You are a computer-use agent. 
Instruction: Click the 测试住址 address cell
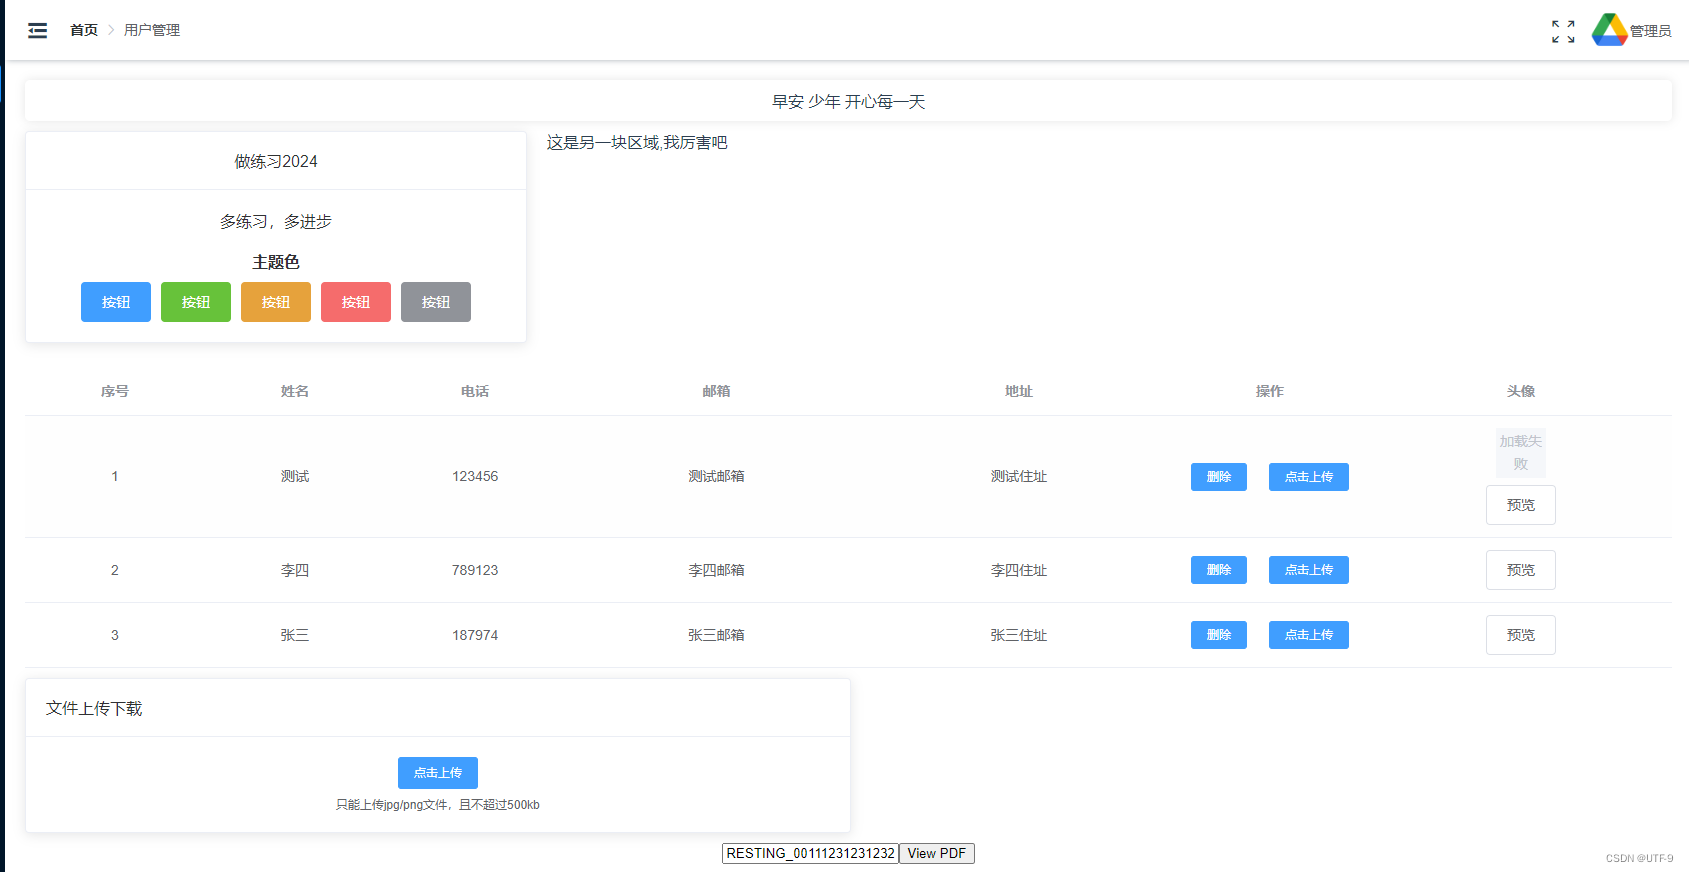pyautogui.click(x=1019, y=476)
